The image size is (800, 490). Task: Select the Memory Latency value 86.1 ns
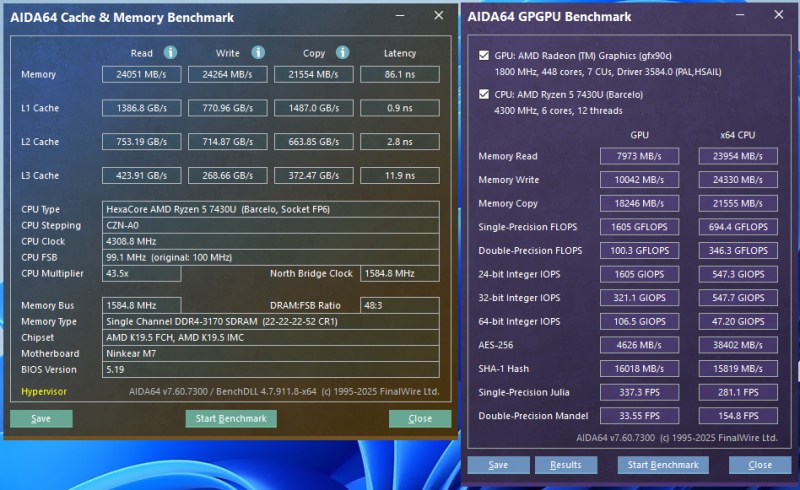point(400,75)
